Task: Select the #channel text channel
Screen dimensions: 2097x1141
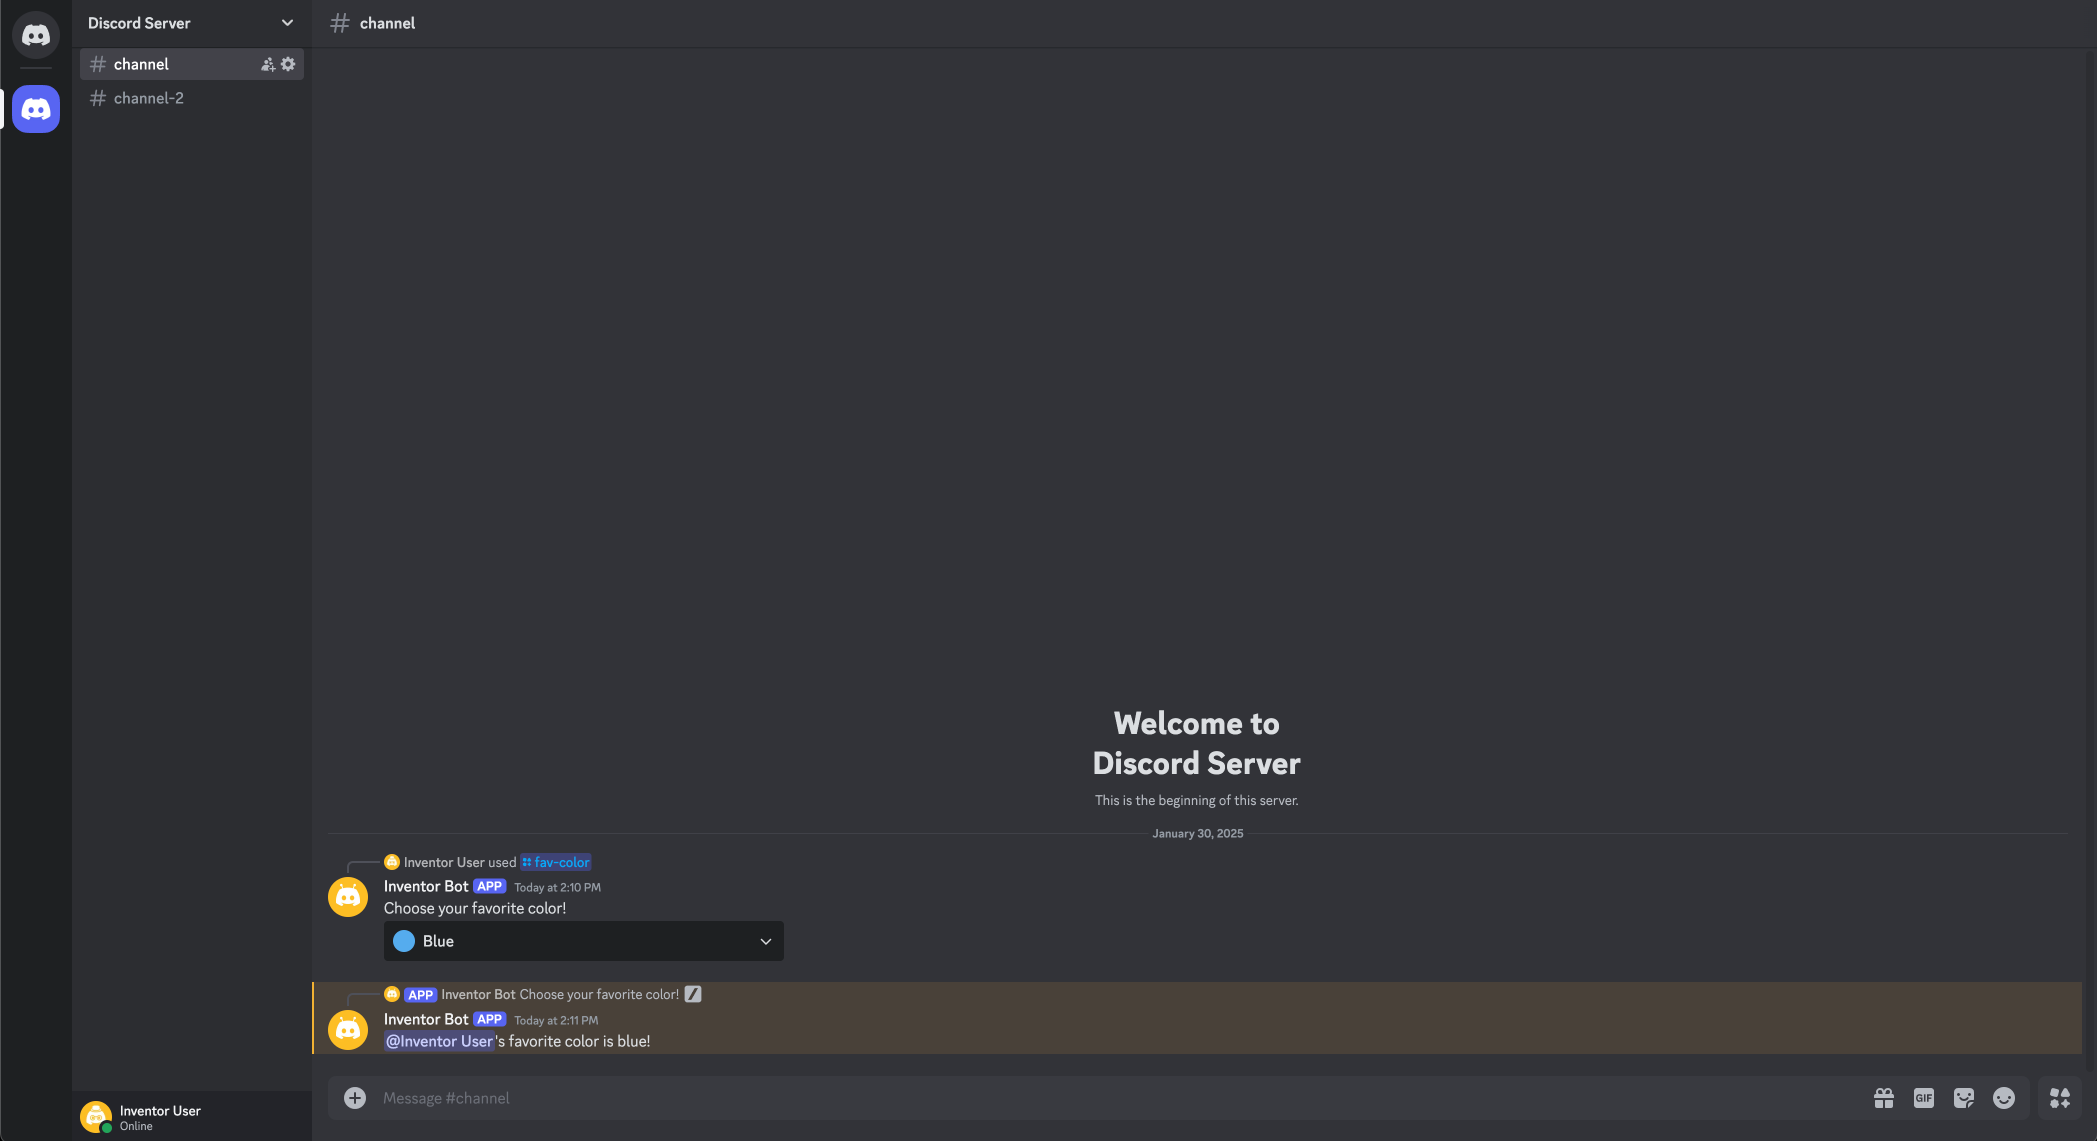Action: tap(192, 64)
